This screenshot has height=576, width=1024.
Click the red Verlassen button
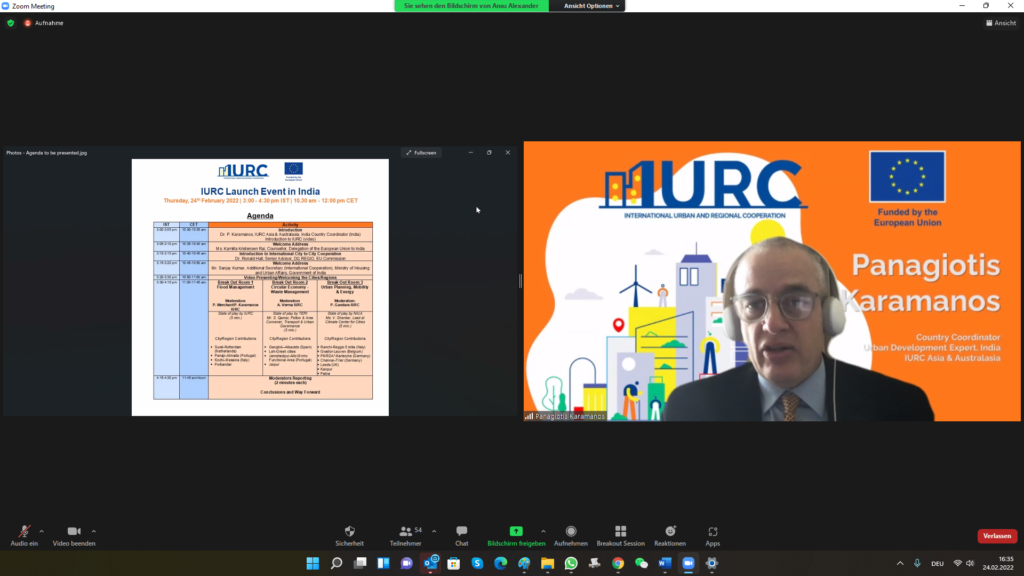(996, 536)
